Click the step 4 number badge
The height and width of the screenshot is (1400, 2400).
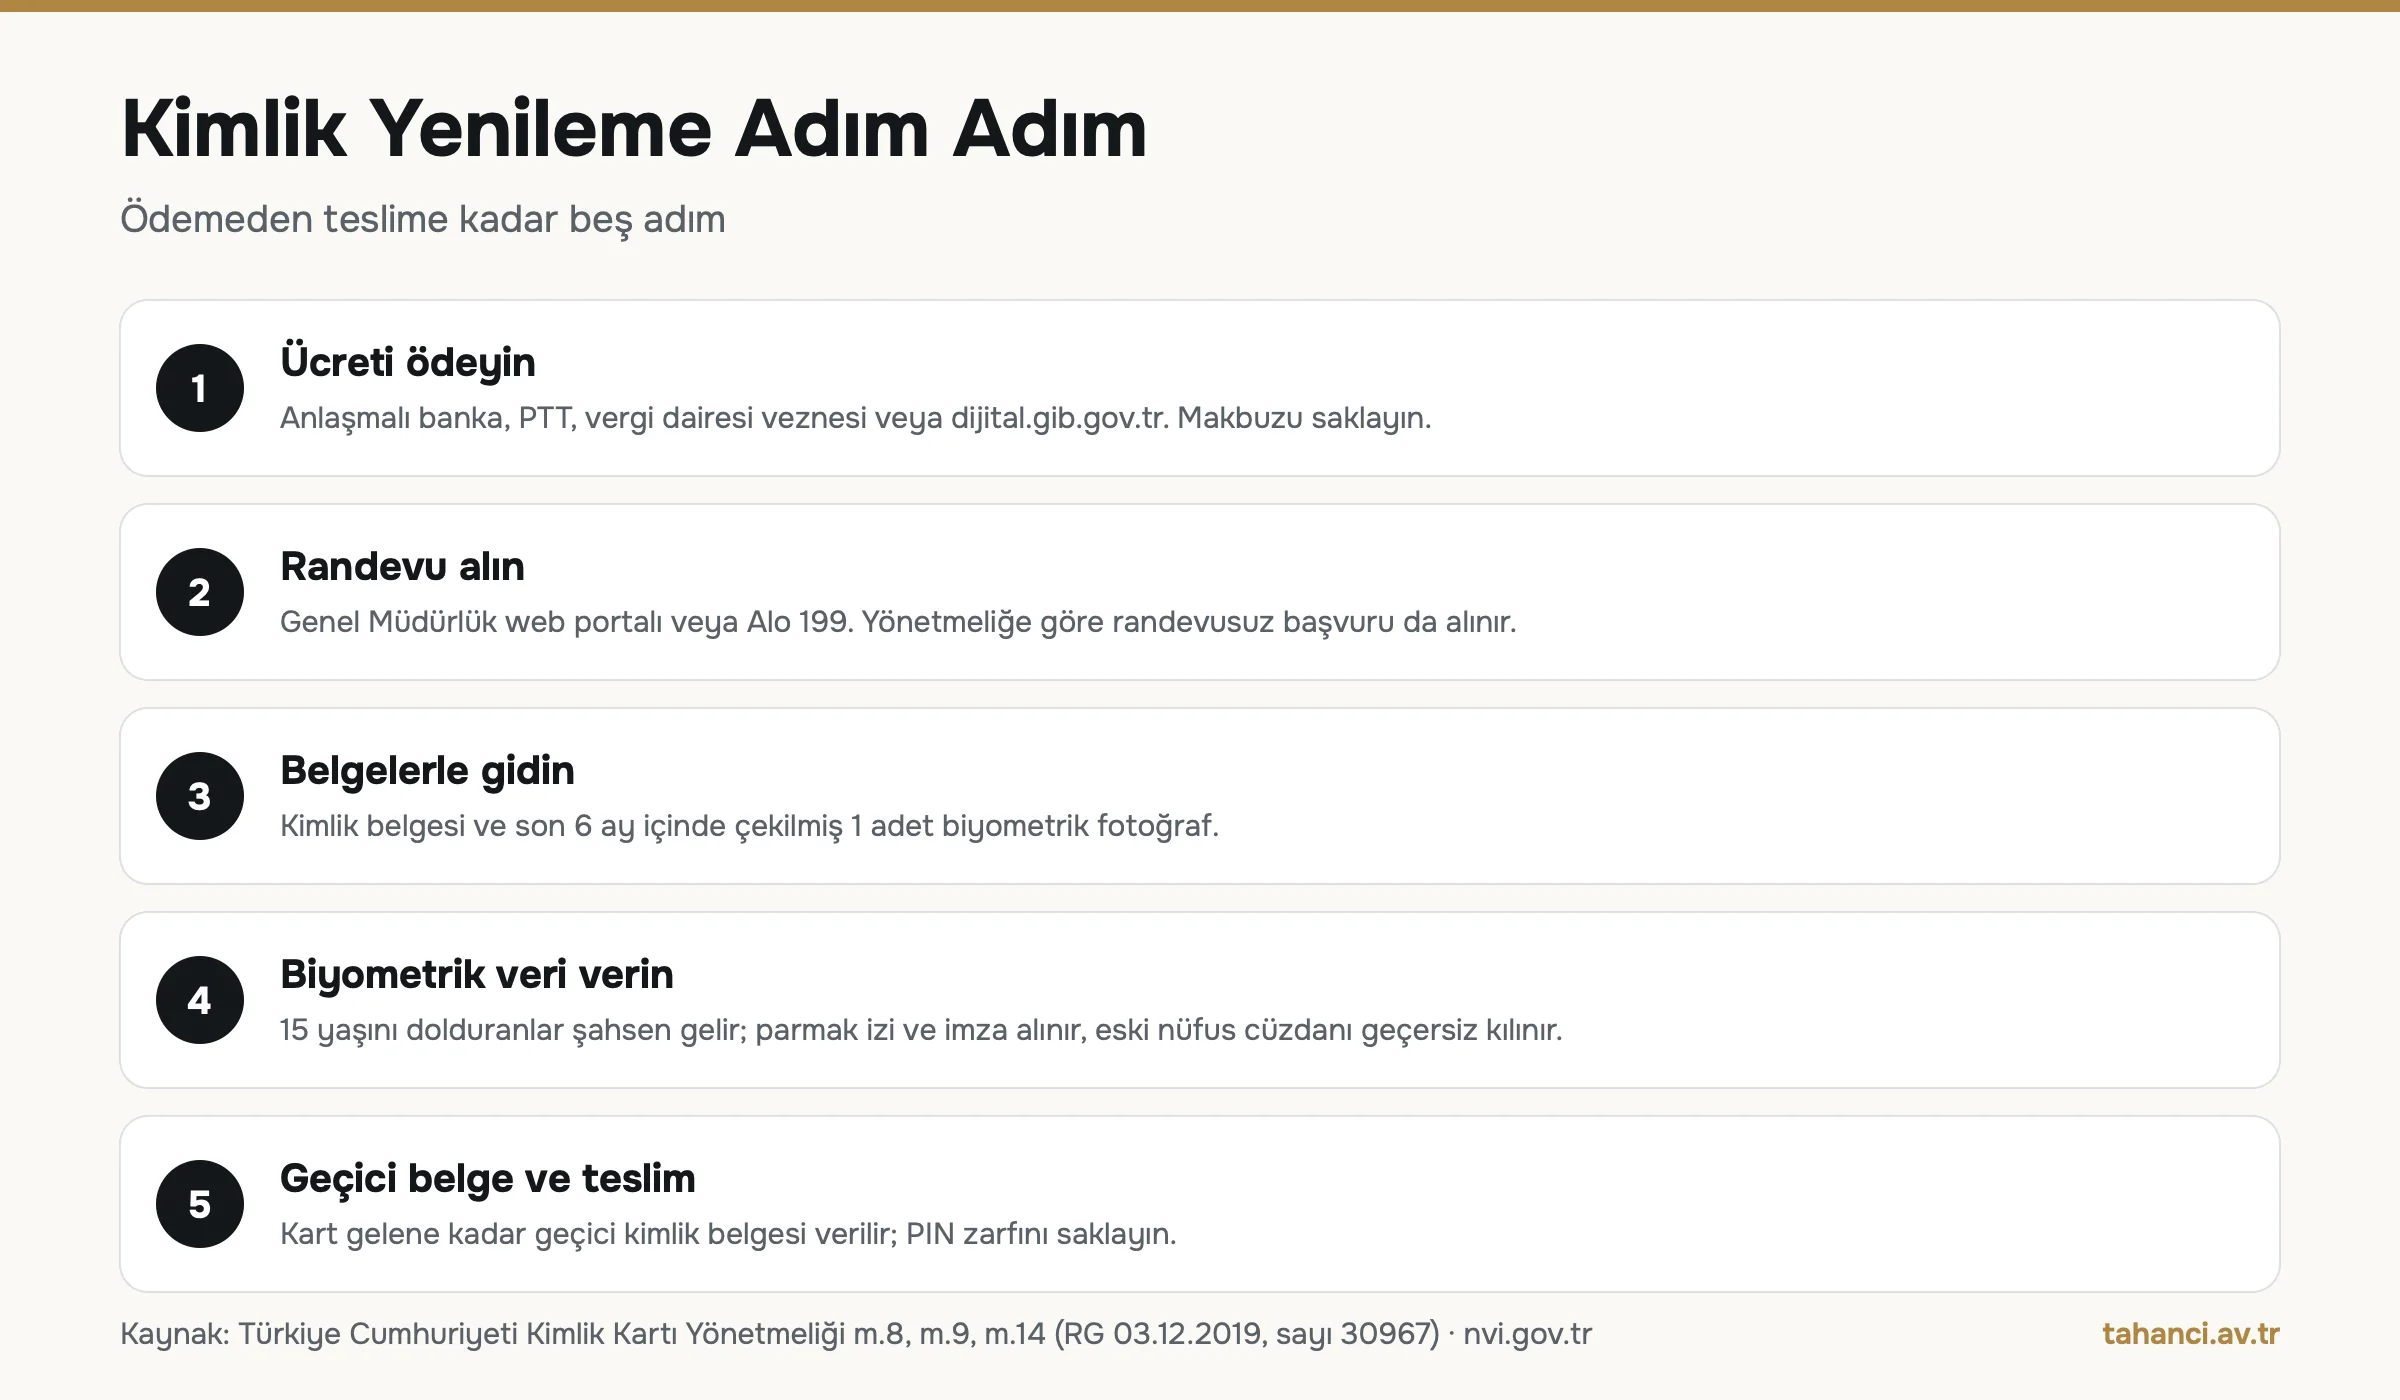200,1000
